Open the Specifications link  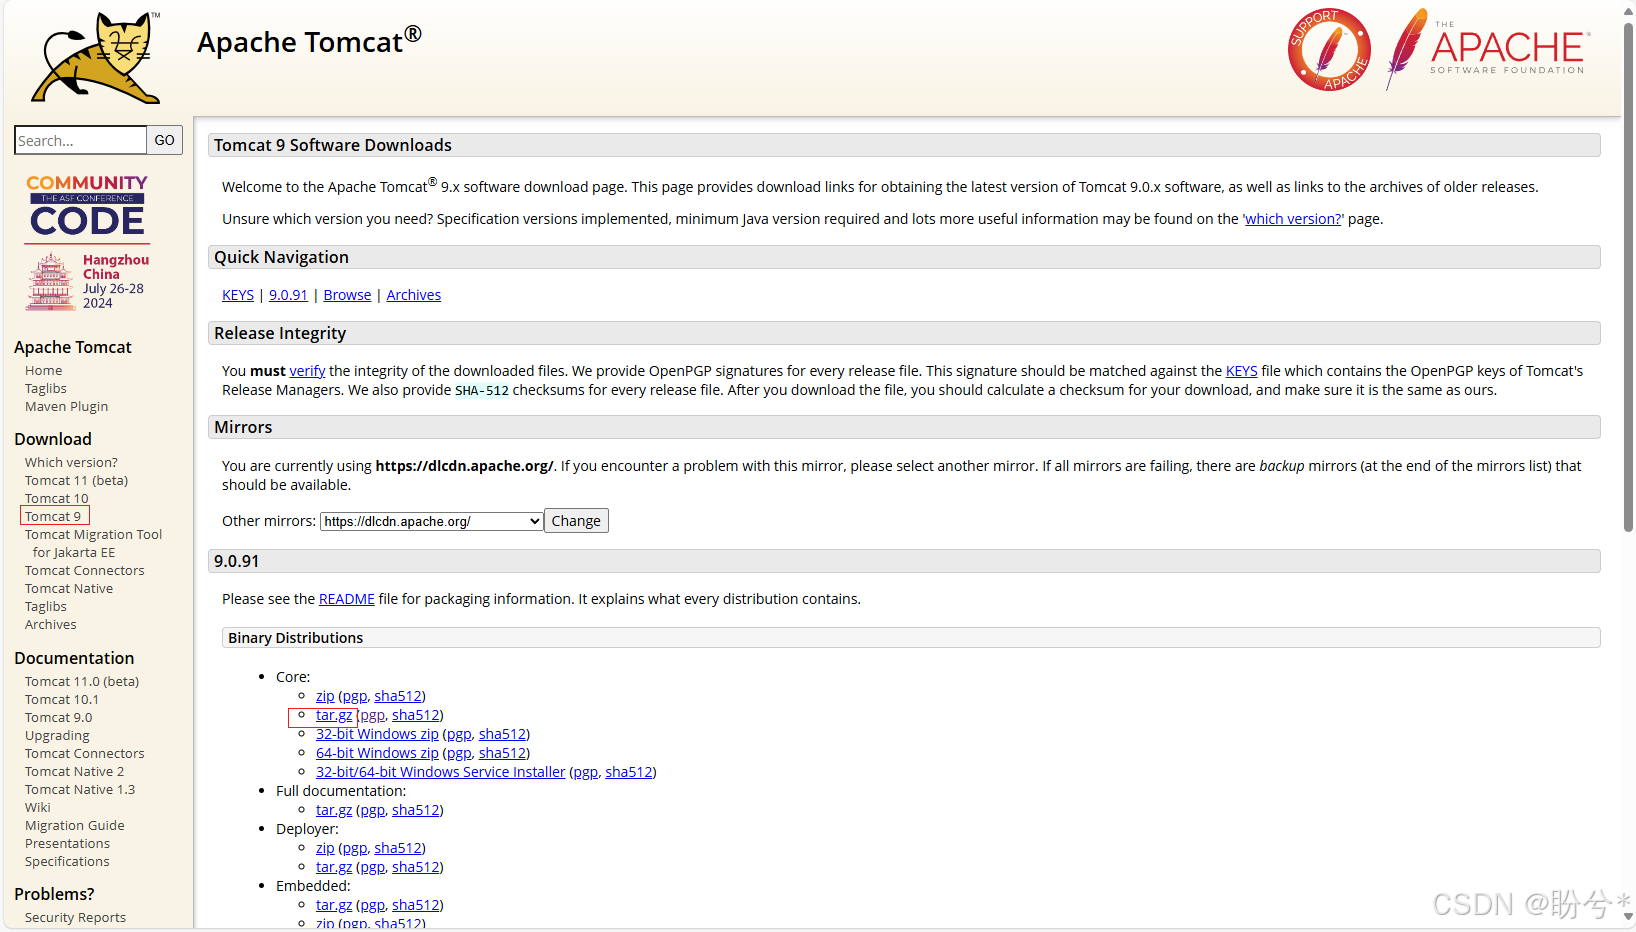67,861
